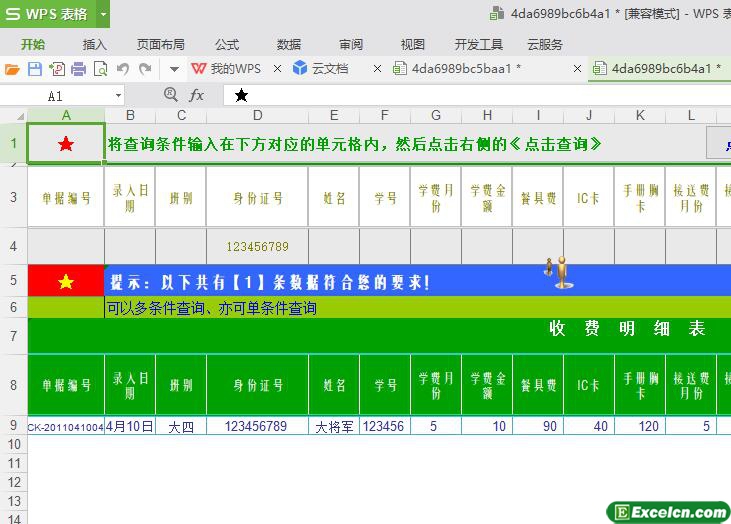Screen dimensions: 731x524
Task: Click the IC卡 value 40 in row 9
Action: pos(589,426)
